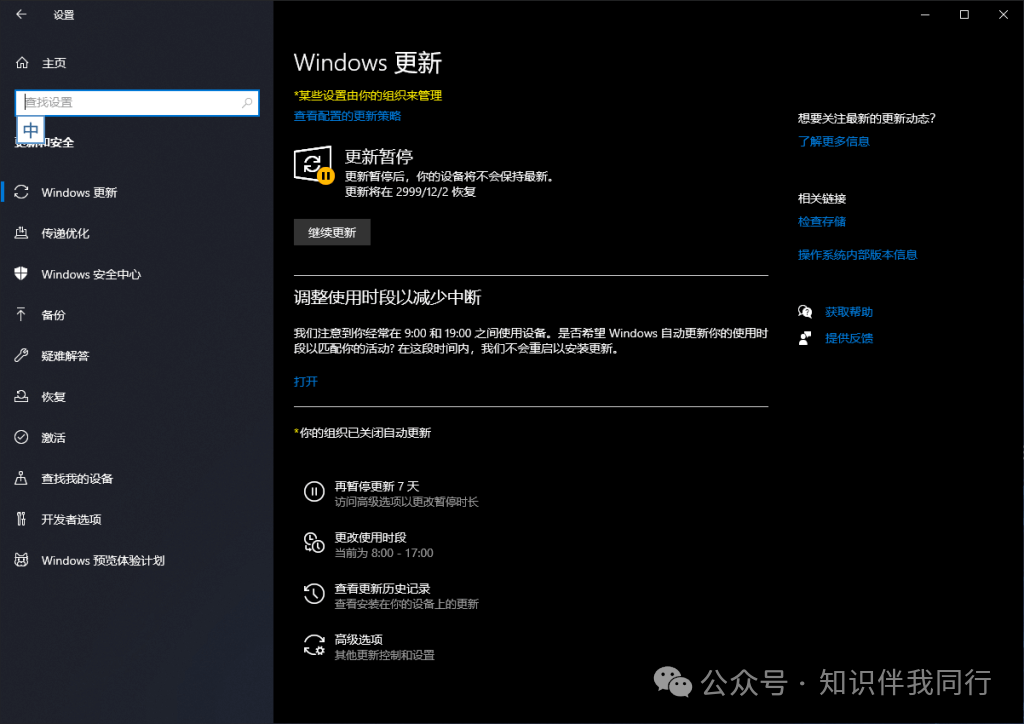1024x724 pixels.
Task: Open the home icon next to 主页
Action: tap(22, 63)
